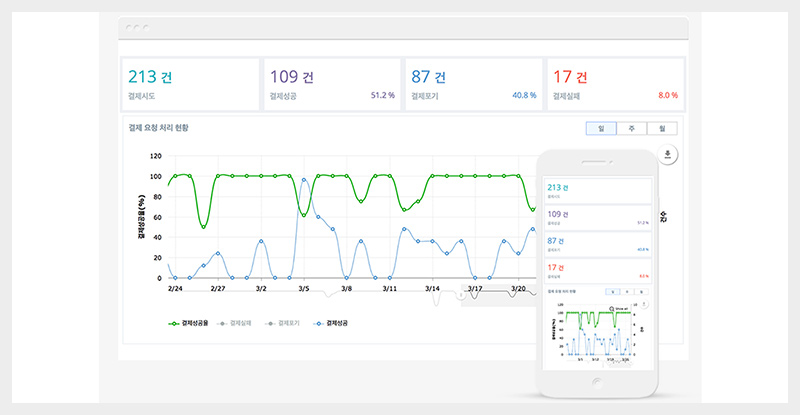Open the 17 건 결제실패 summary card

(x=615, y=84)
